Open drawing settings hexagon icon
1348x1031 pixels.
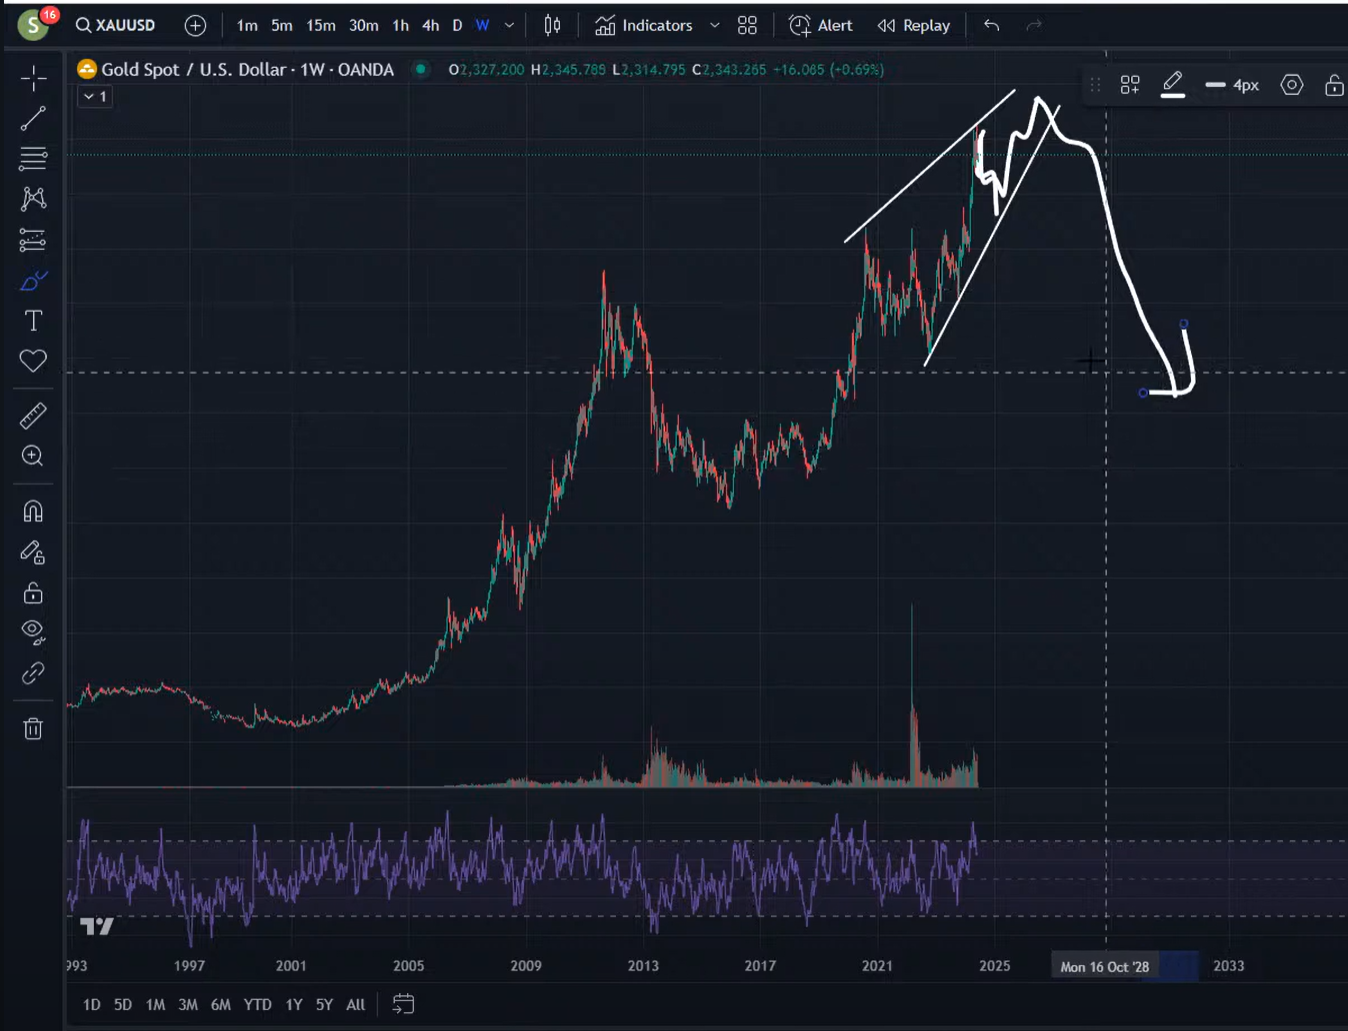pyautogui.click(x=1292, y=85)
